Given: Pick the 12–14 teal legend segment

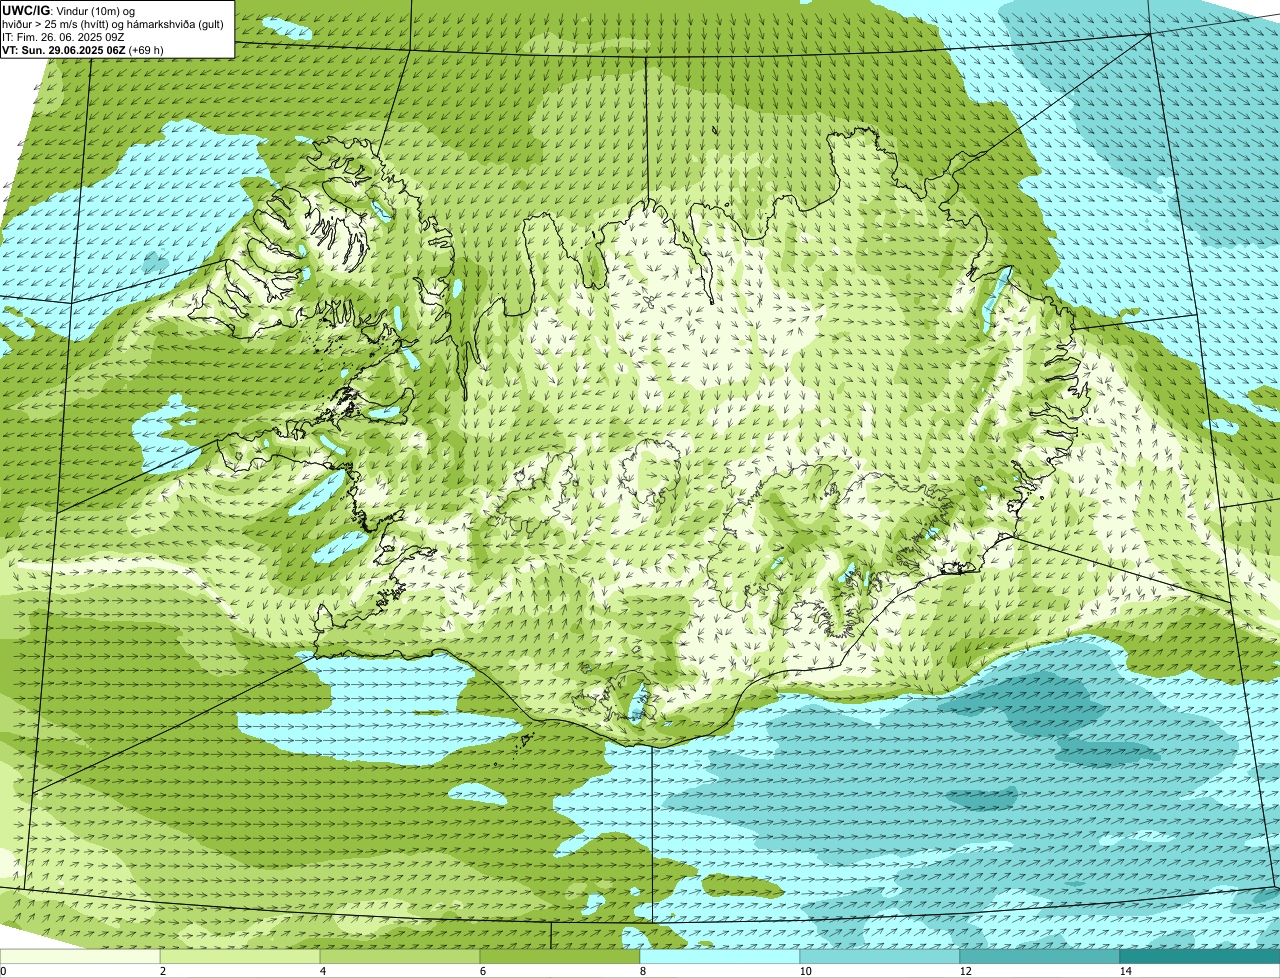Looking at the screenshot, I should click(x=1040, y=956).
